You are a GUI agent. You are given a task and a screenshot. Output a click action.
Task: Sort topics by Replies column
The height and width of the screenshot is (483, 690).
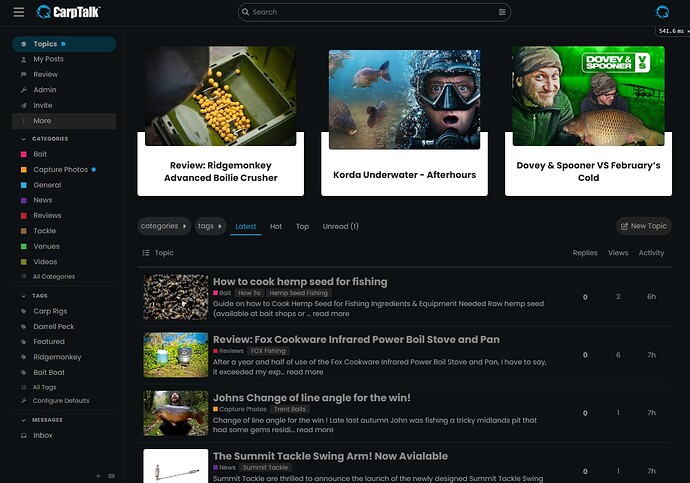point(585,253)
